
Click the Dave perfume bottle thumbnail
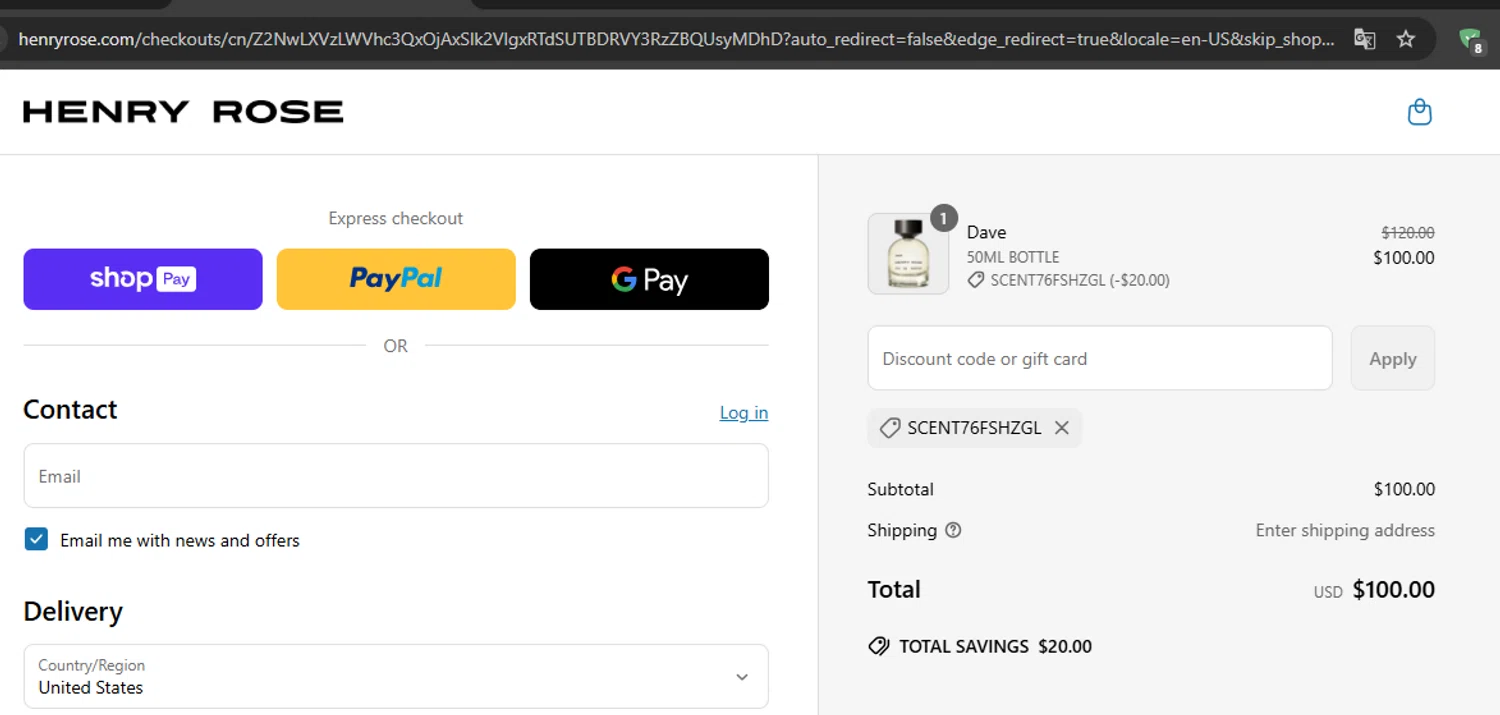[x=908, y=254]
